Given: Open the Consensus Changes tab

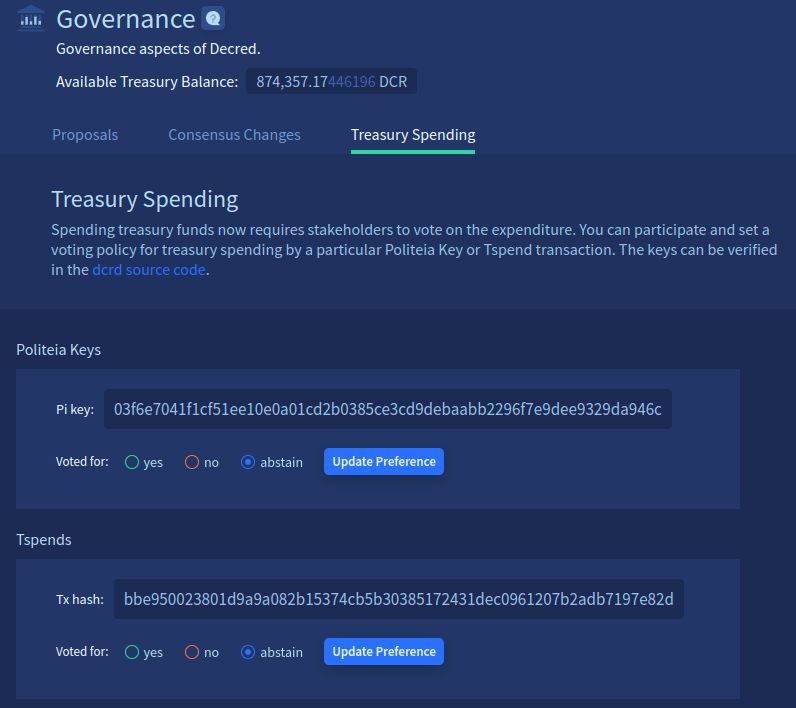Looking at the screenshot, I should click(234, 134).
